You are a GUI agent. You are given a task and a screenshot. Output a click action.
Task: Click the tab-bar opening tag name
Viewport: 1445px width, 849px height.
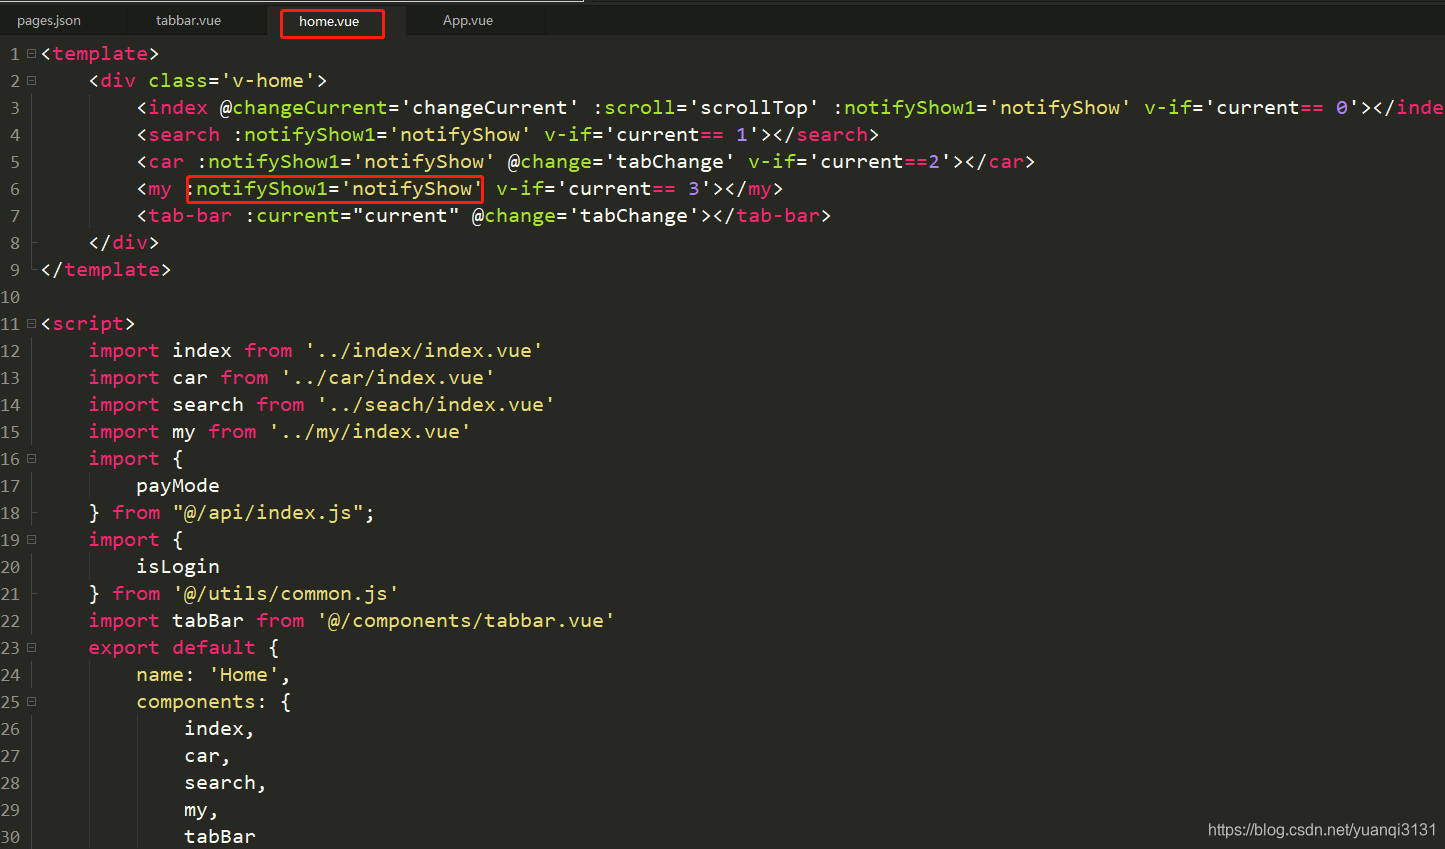point(190,216)
